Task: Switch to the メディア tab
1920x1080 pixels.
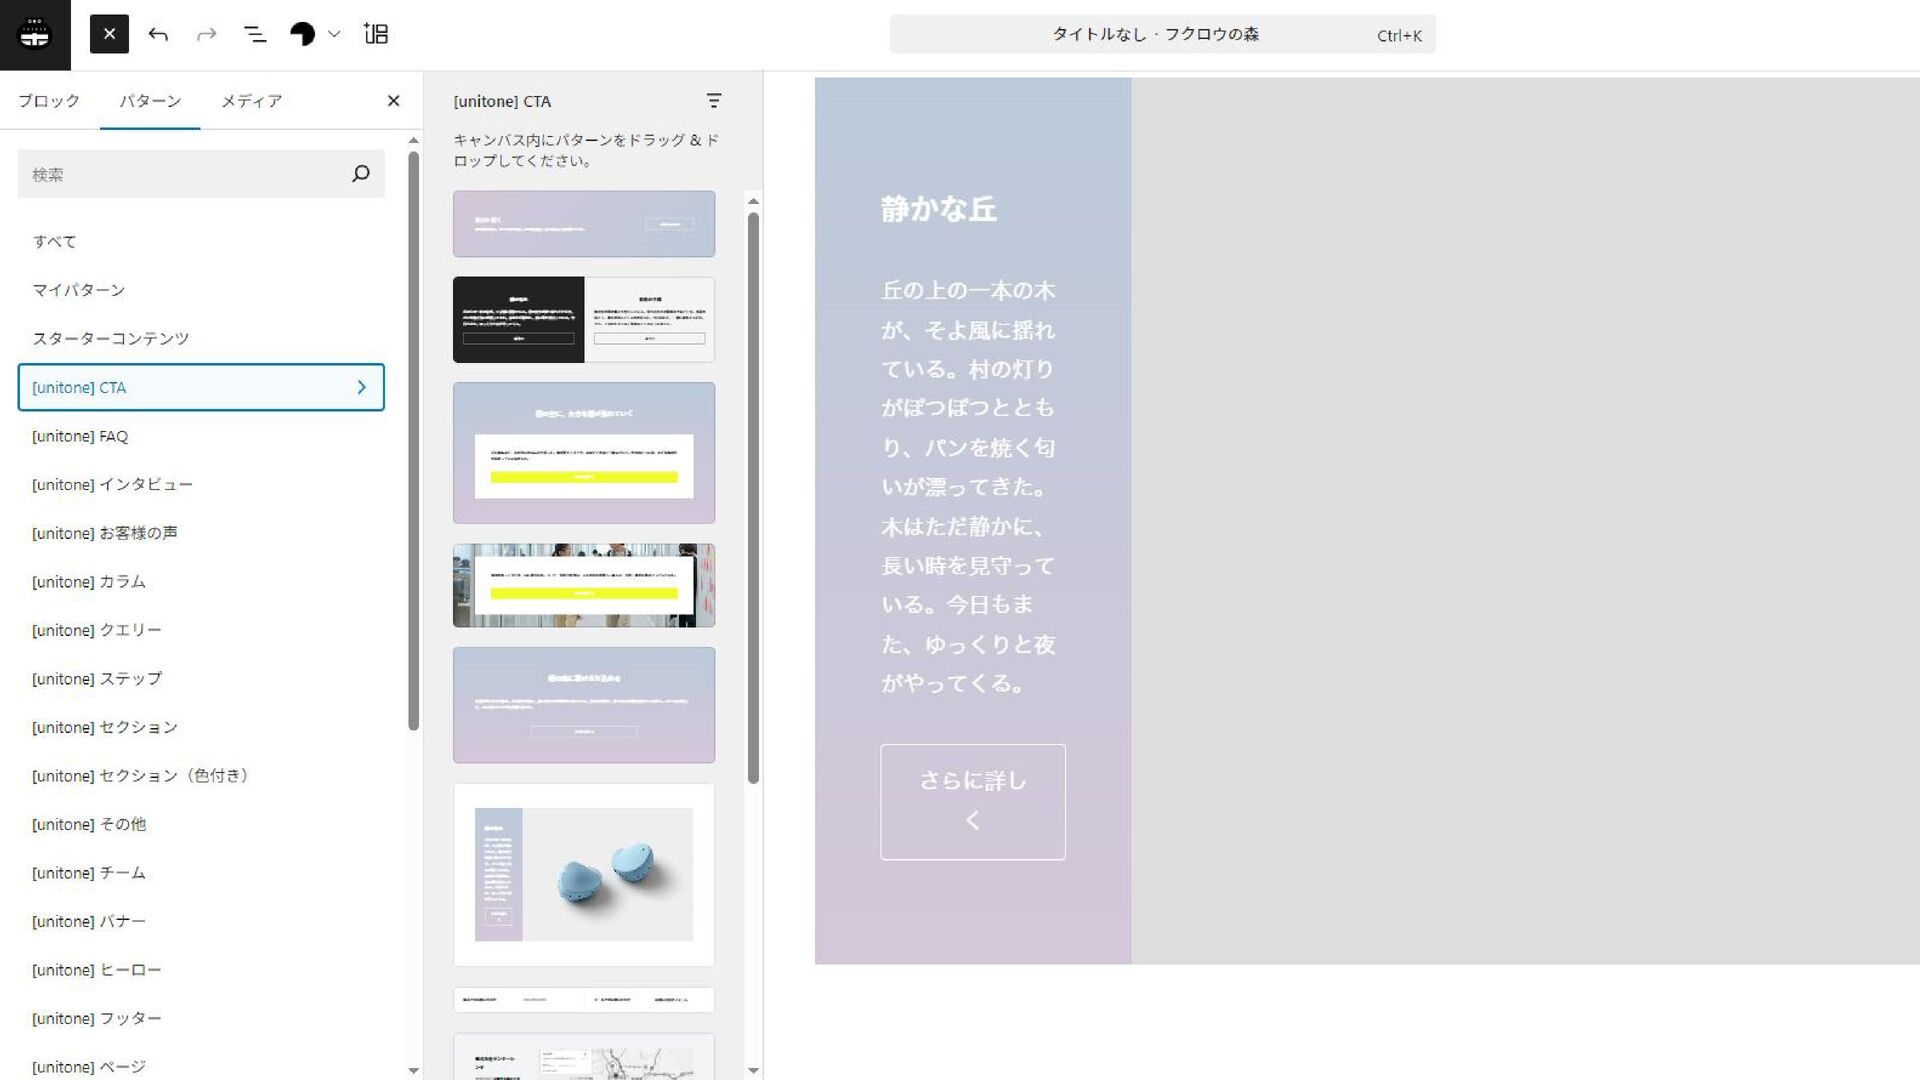Action: pyautogui.click(x=251, y=101)
